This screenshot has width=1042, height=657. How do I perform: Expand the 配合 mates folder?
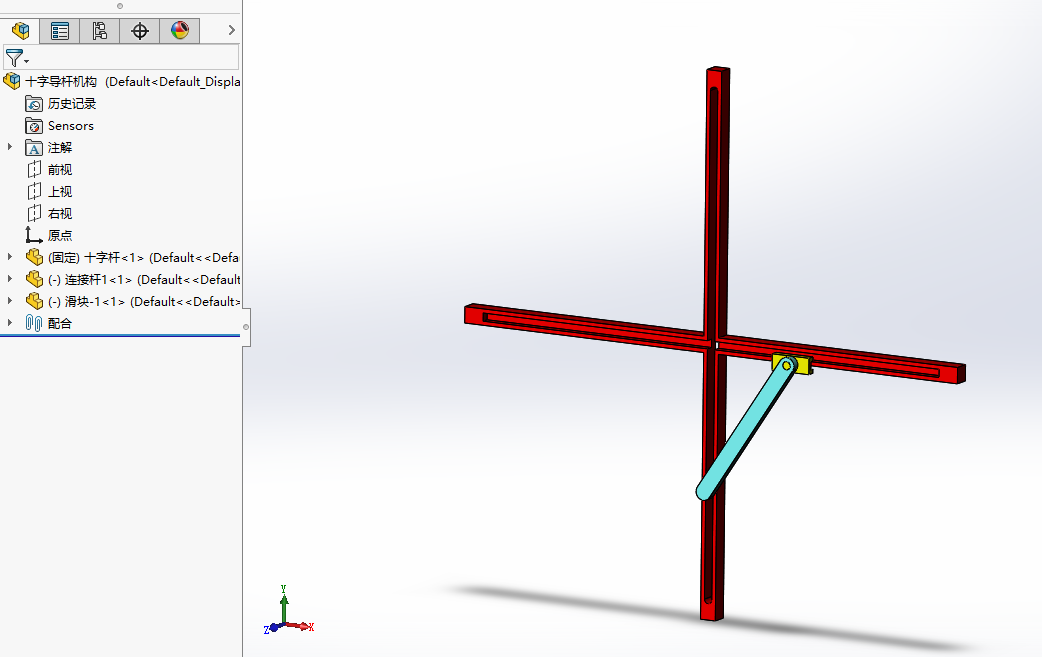coord(9,322)
